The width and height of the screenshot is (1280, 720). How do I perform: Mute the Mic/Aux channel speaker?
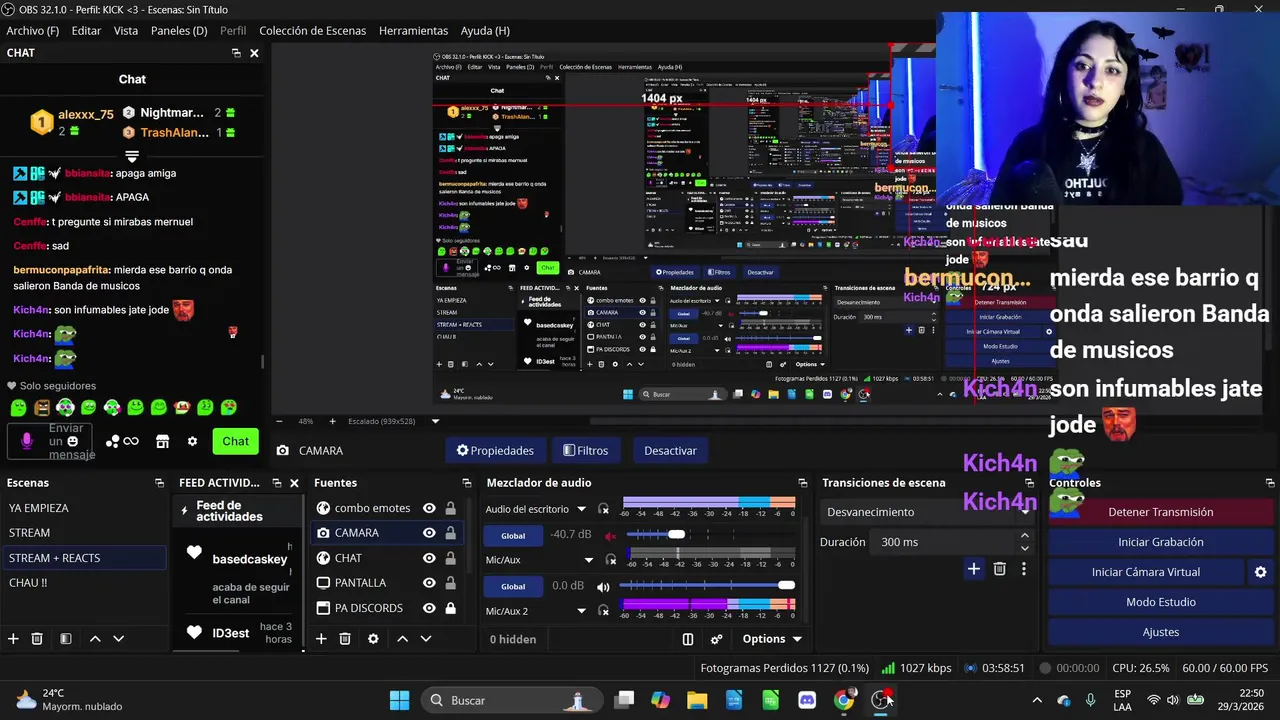[603, 586]
